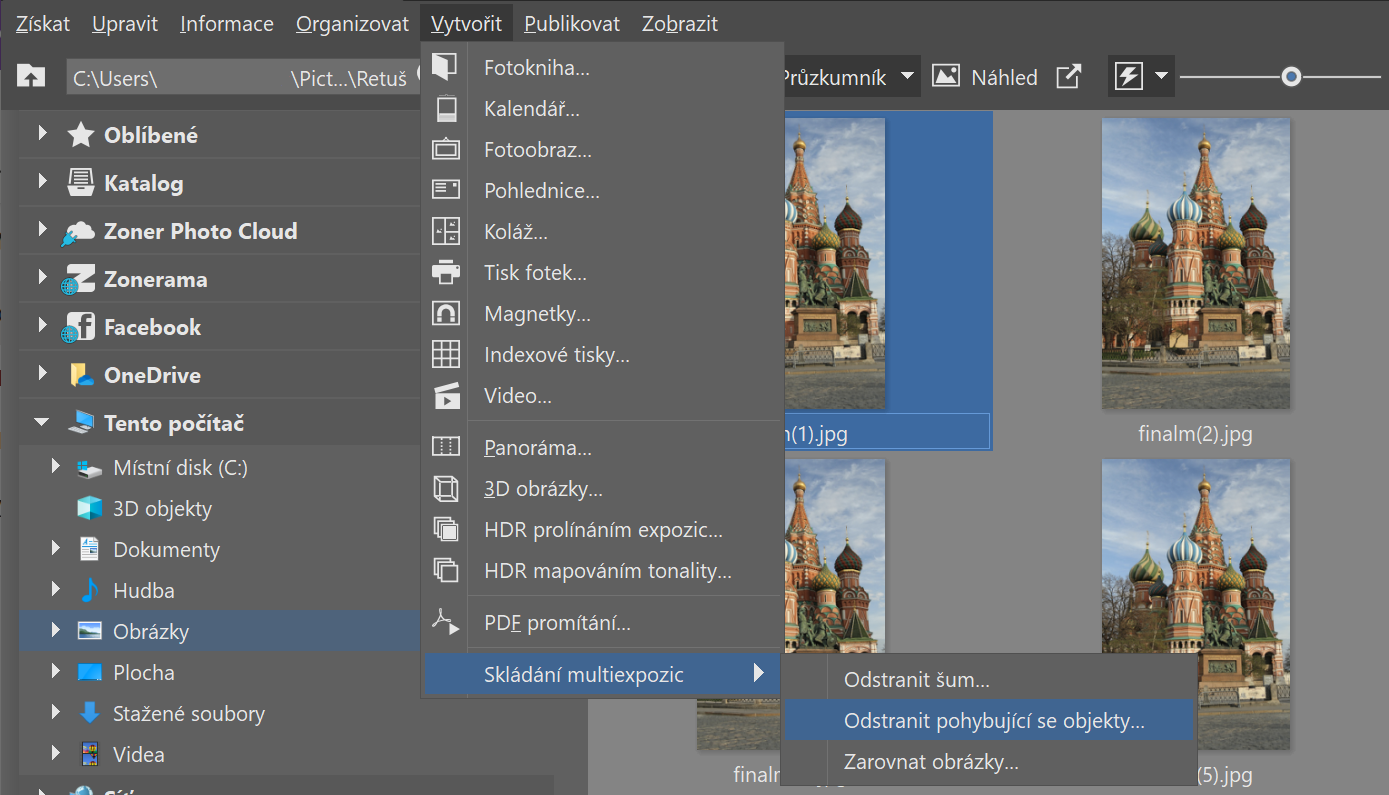Open preview with the Náhled image icon
Viewport: 1389px width, 795px height.
(946, 76)
